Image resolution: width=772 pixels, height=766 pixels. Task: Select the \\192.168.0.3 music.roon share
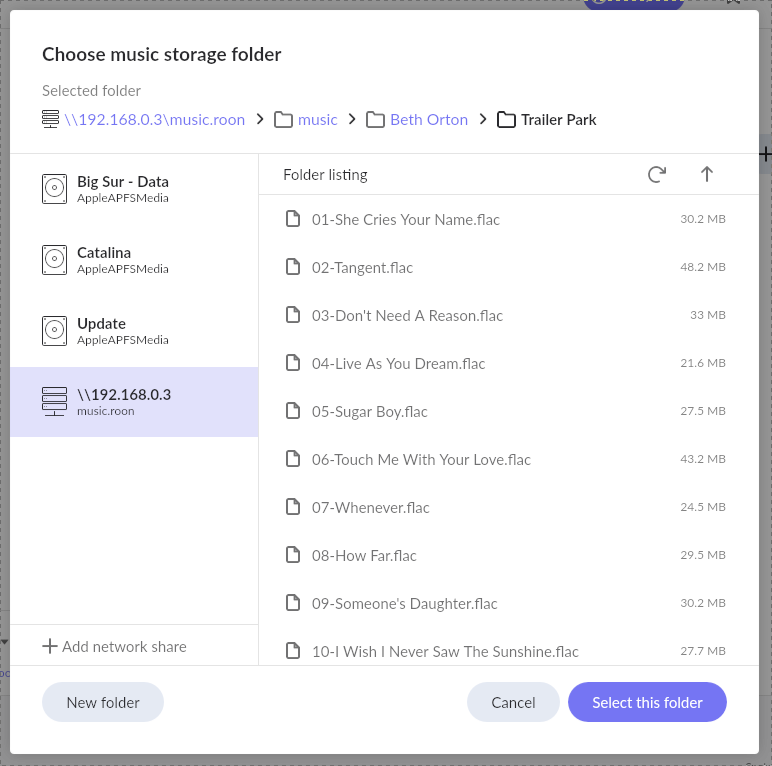(134, 402)
